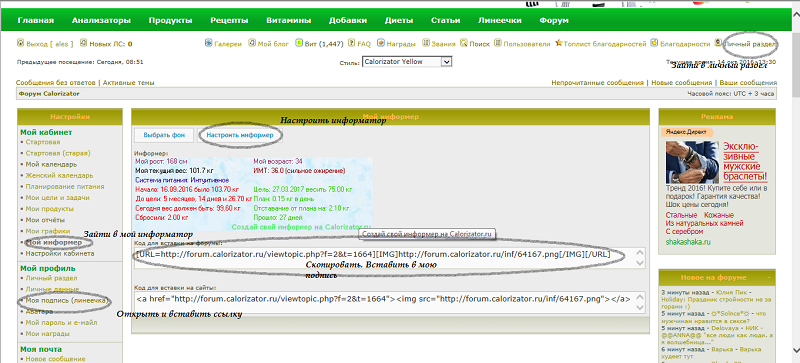Viewport: 800px width, 363px height.
Task: Open Стартовая in Мой кабинет
Action: [x=43, y=142]
